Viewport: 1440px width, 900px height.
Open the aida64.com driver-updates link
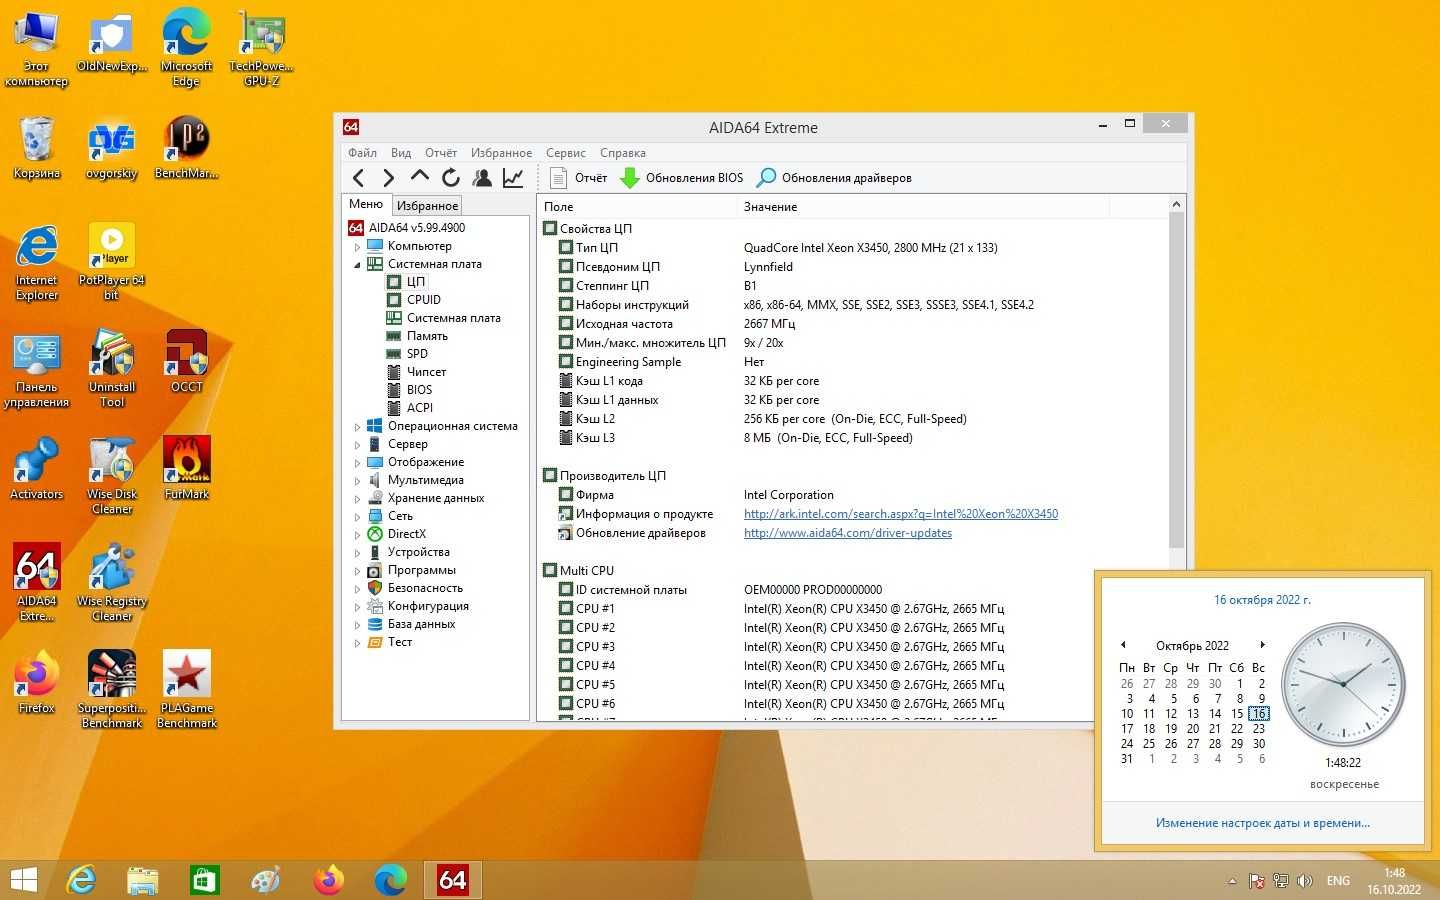[x=848, y=533]
